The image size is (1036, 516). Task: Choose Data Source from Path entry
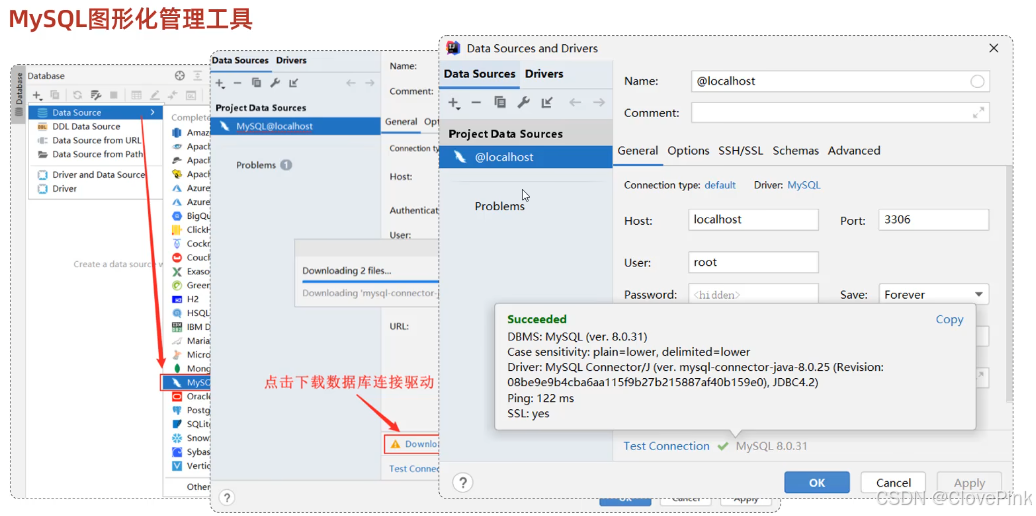tap(96, 154)
